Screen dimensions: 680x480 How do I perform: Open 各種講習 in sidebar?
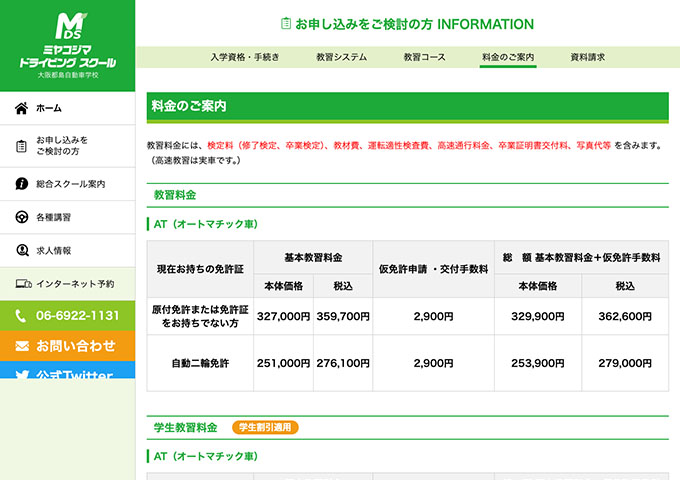68,217
